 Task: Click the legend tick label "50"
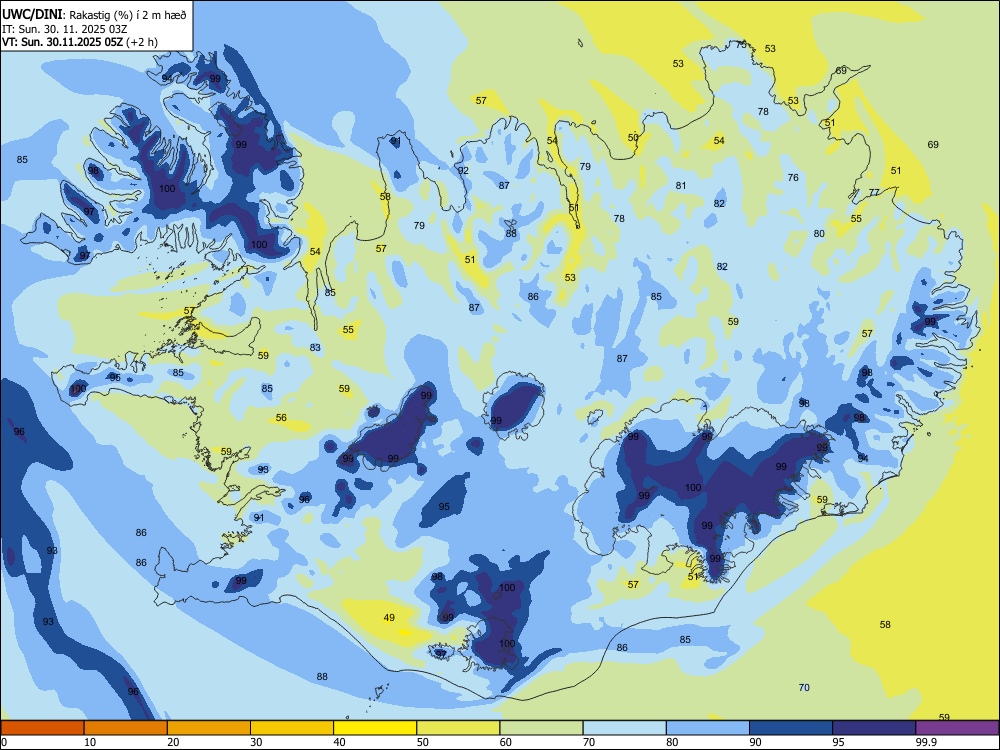pyautogui.click(x=423, y=742)
